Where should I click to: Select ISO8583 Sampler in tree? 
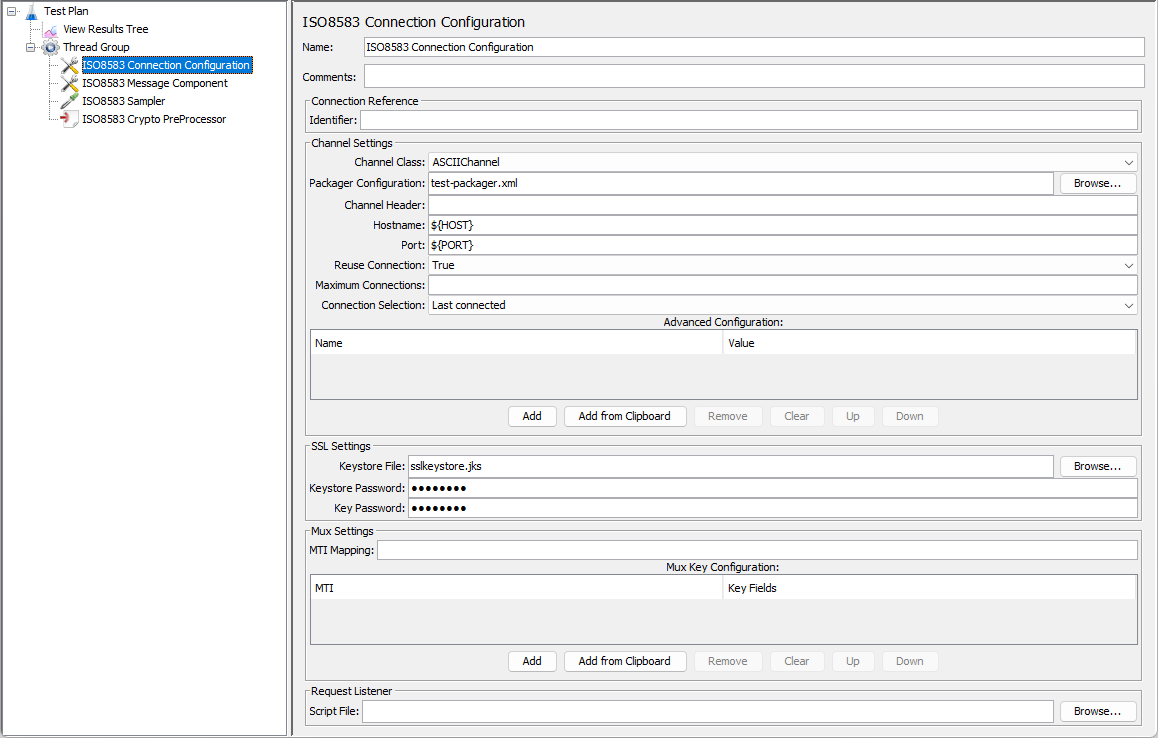(x=123, y=101)
